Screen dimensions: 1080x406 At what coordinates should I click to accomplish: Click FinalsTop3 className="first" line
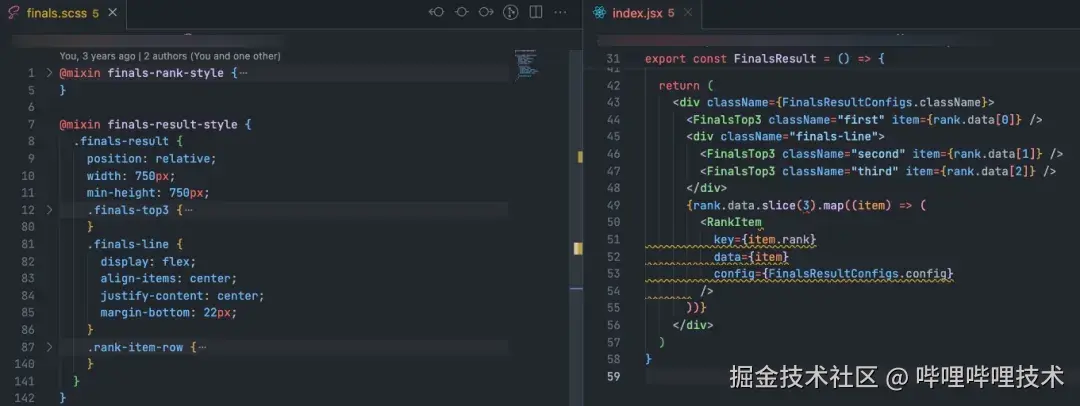pyautogui.click(x=864, y=120)
